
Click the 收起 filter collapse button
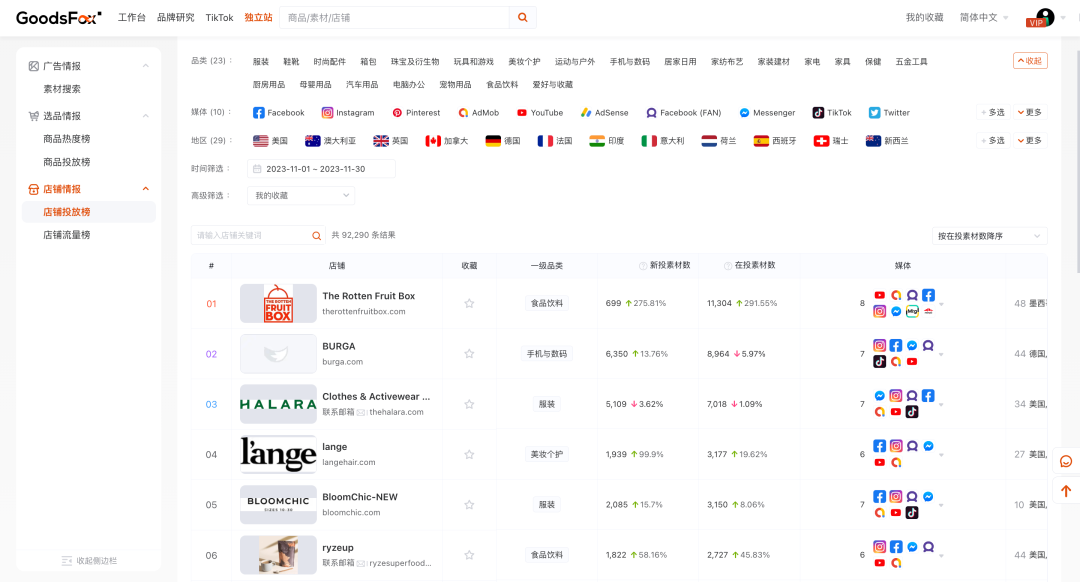point(1030,61)
